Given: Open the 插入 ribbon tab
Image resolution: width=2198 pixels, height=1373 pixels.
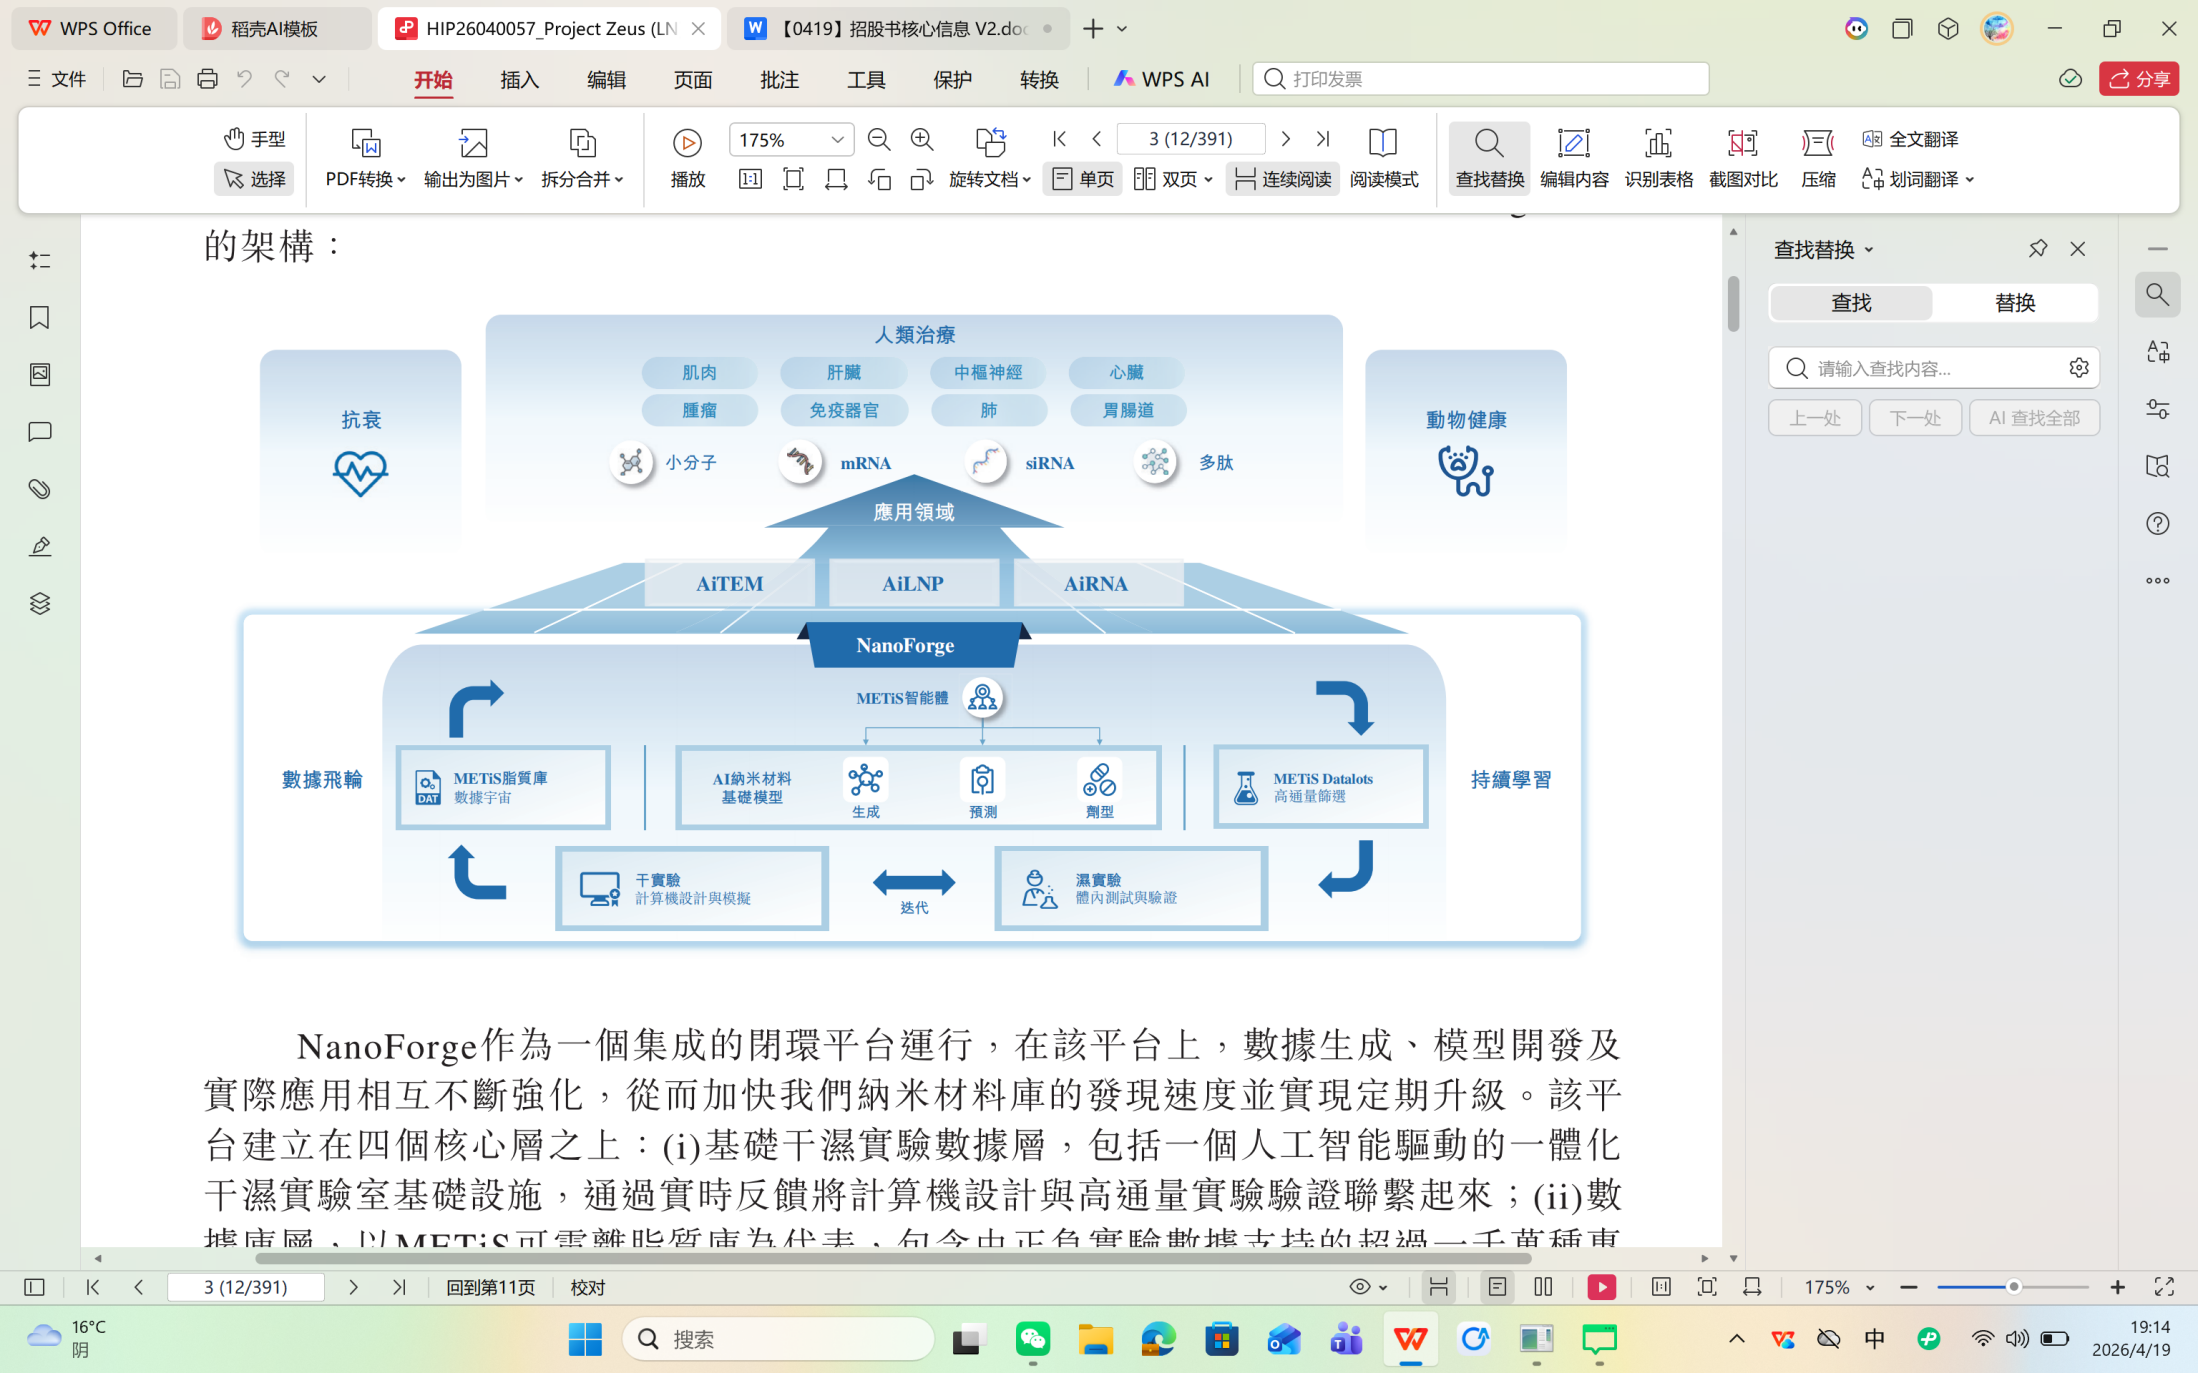Looking at the screenshot, I should 519,79.
